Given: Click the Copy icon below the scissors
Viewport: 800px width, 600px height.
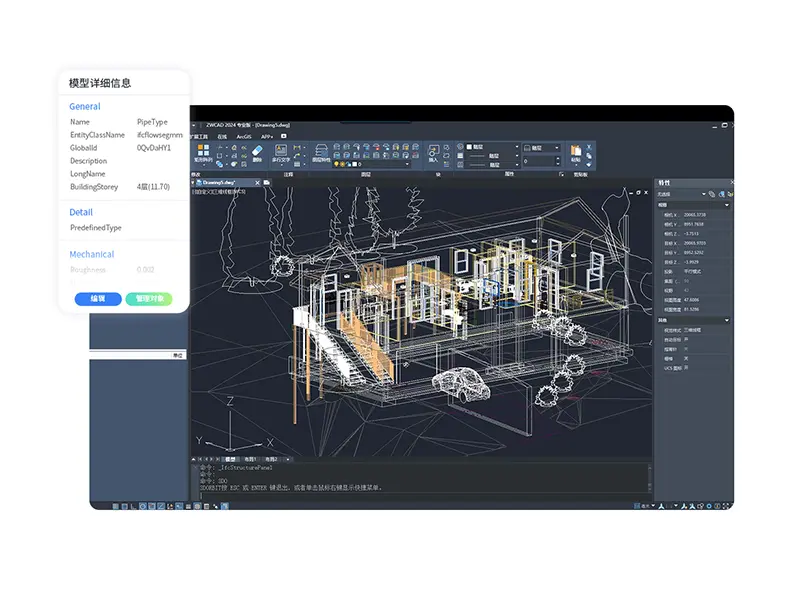Looking at the screenshot, I should tap(589, 156).
